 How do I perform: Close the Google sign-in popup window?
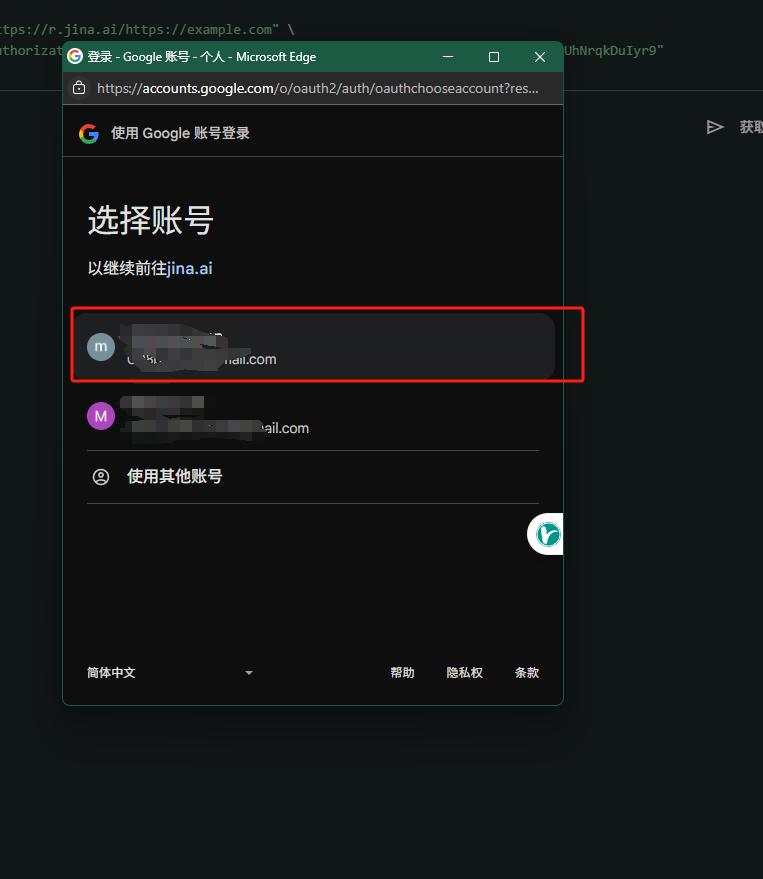pyautogui.click(x=540, y=57)
